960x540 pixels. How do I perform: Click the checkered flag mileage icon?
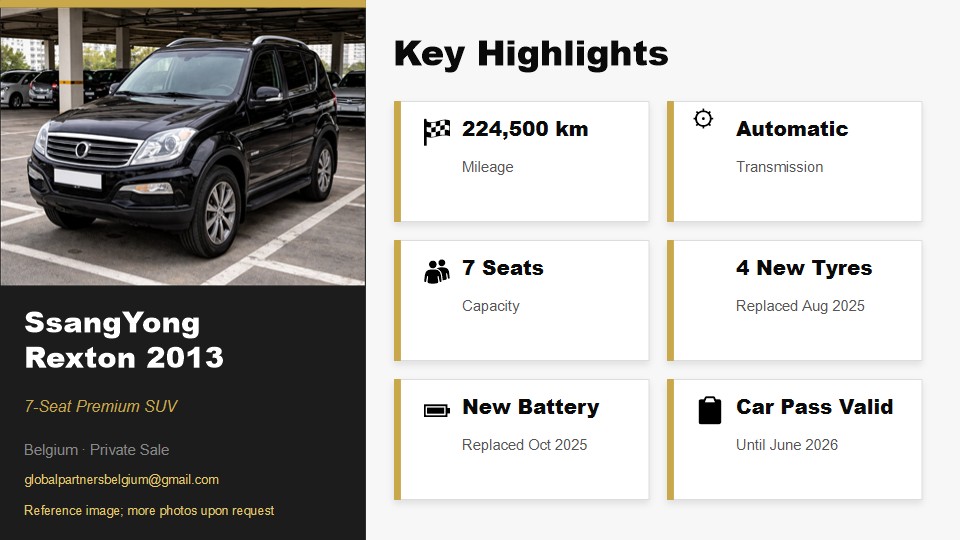point(437,131)
